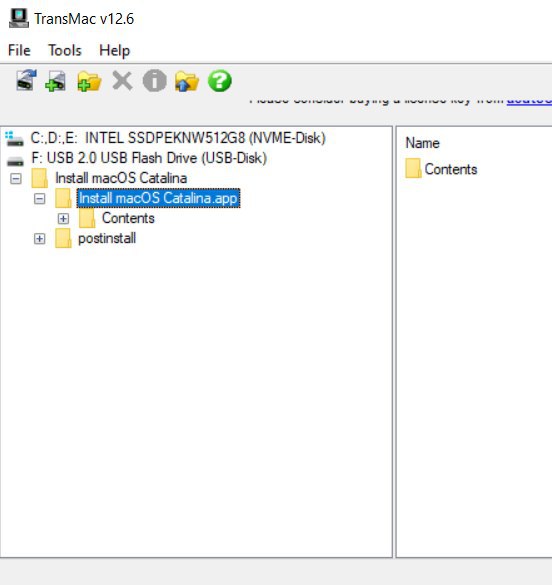Viewport: 552px width, 585px height.
Task: Click the gray info toolbar icon
Action: coord(154,81)
